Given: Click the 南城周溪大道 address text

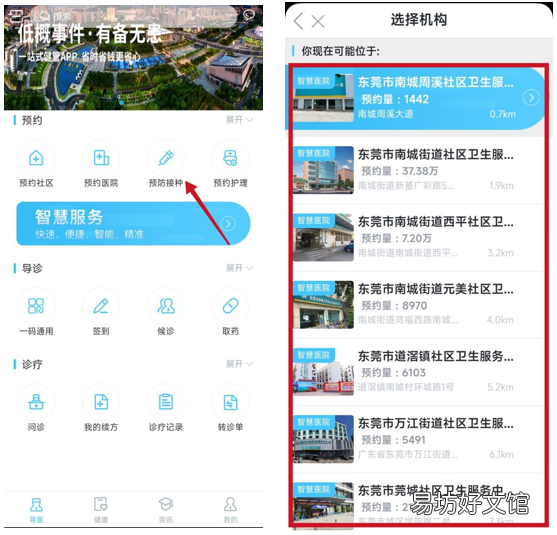Looking at the screenshot, I should point(385,114).
